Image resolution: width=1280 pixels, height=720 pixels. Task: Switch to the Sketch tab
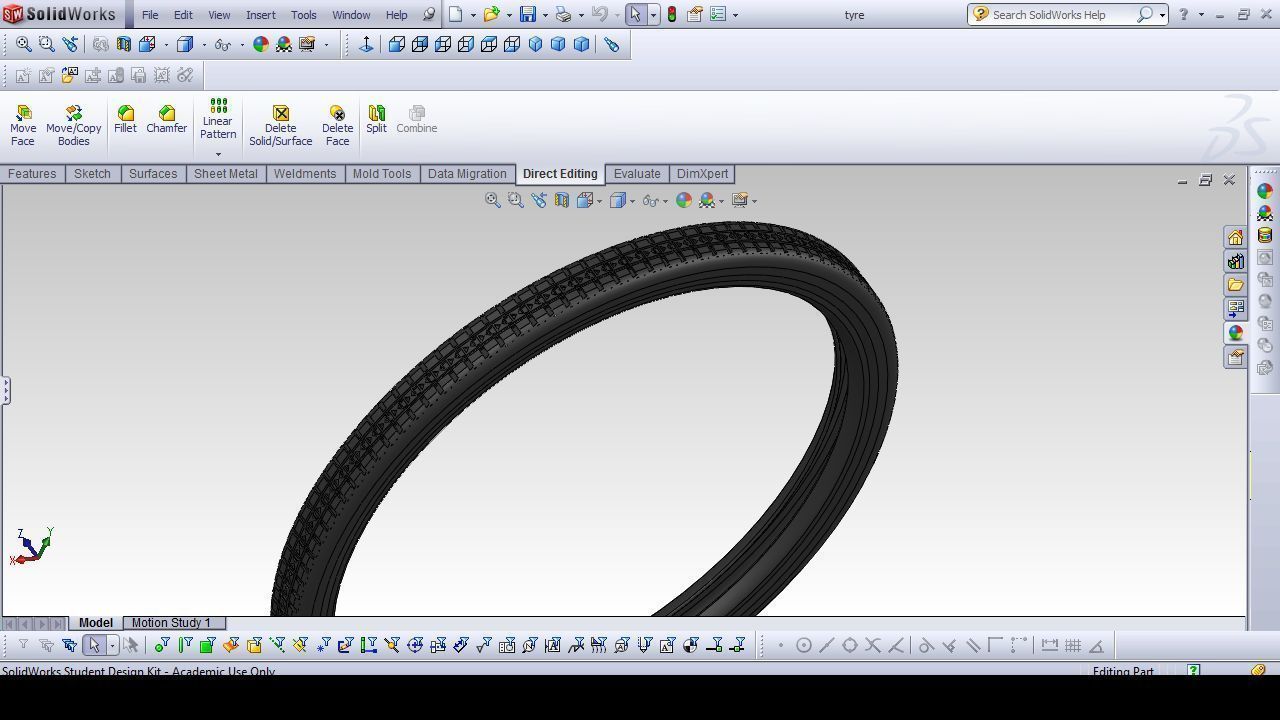92,174
